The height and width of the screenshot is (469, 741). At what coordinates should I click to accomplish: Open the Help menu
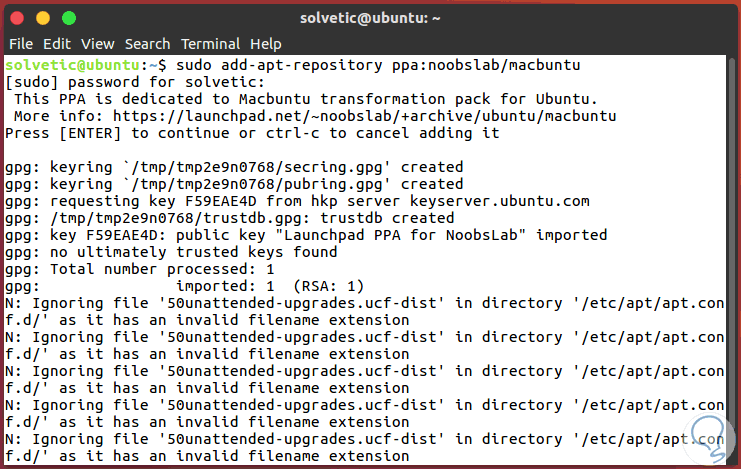(x=266, y=44)
